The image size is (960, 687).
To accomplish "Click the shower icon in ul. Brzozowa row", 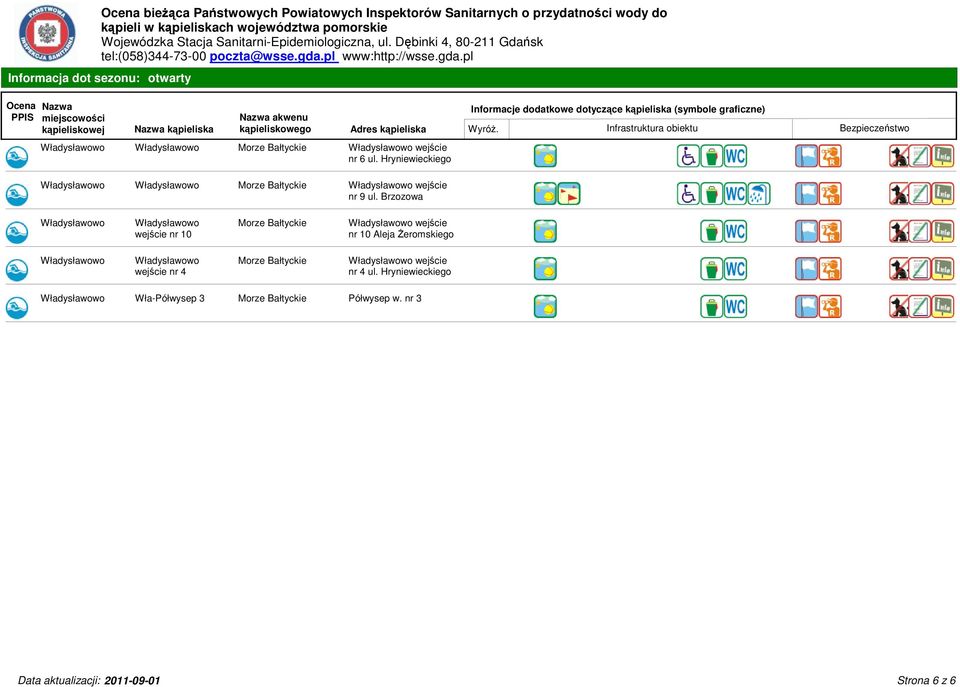I will [x=759, y=194].
